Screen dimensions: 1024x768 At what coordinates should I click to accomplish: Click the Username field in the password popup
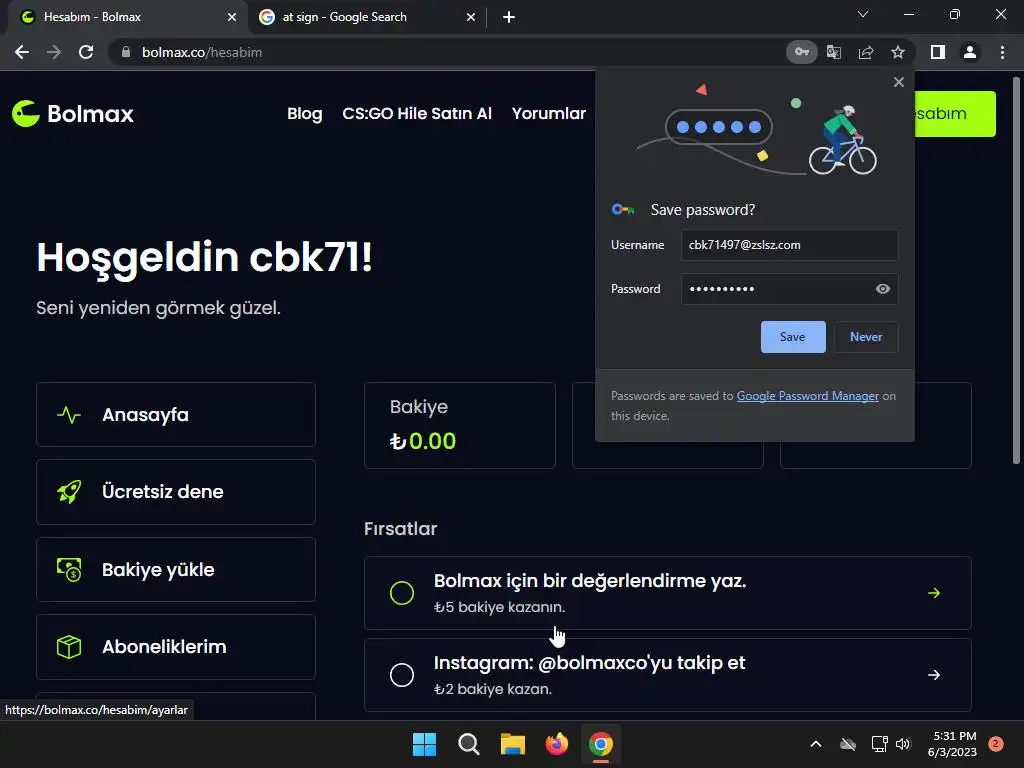click(x=789, y=245)
